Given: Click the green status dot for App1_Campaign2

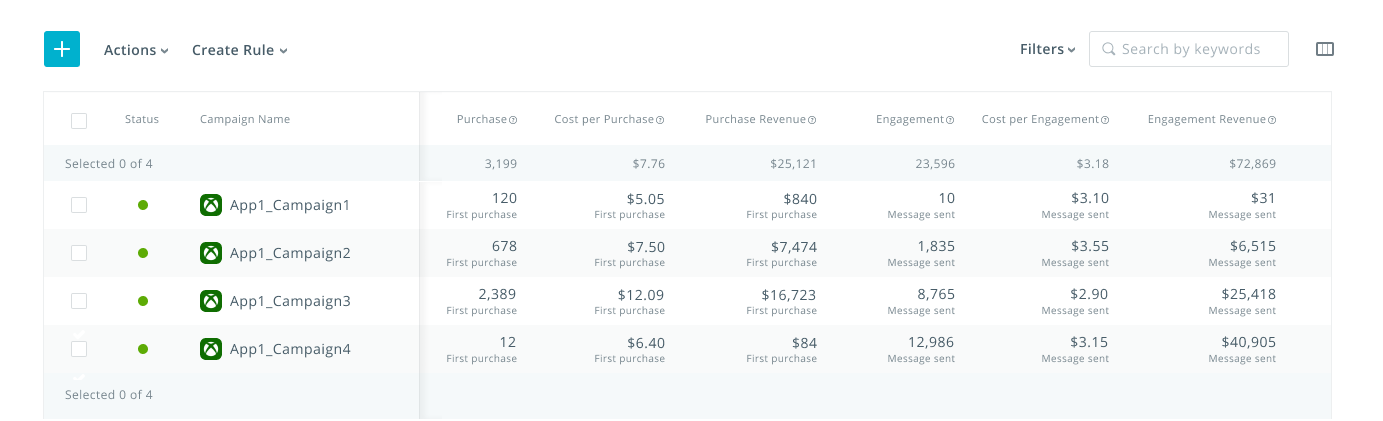Looking at the screenshot, I should 143,253.
